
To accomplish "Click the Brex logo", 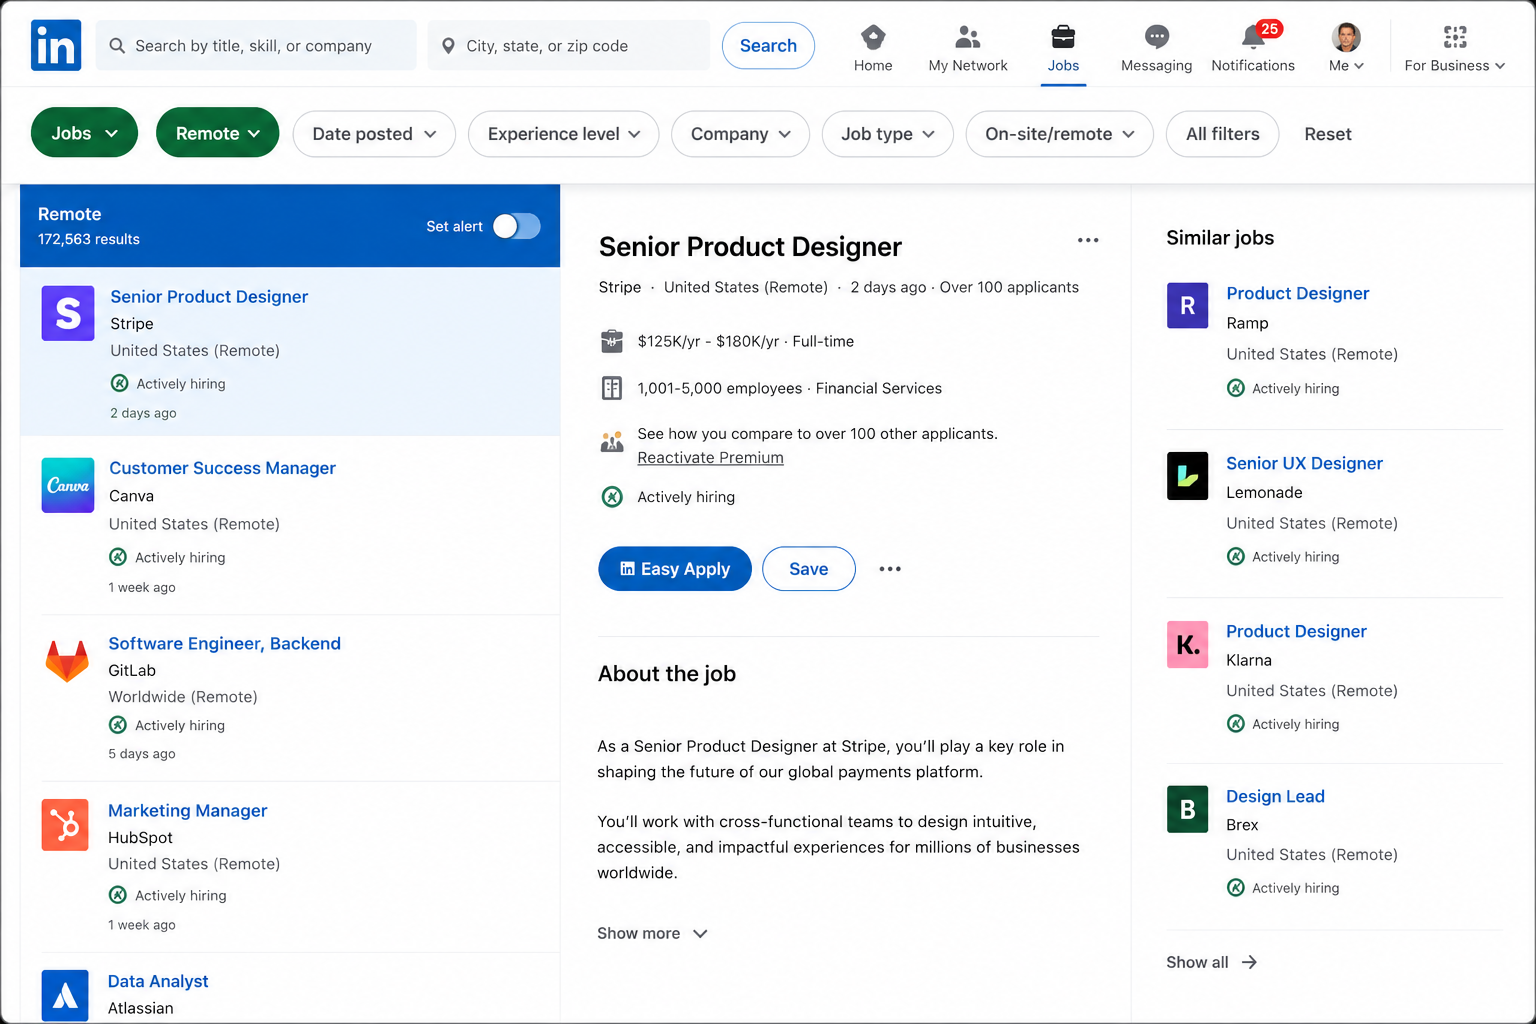I will 1187,809.
